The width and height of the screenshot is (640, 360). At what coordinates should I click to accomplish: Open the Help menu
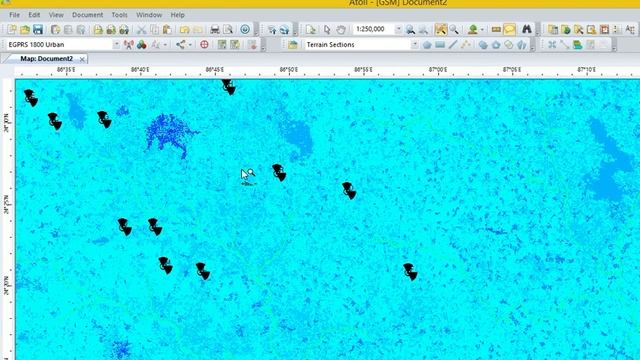click(x=178, y=15)
